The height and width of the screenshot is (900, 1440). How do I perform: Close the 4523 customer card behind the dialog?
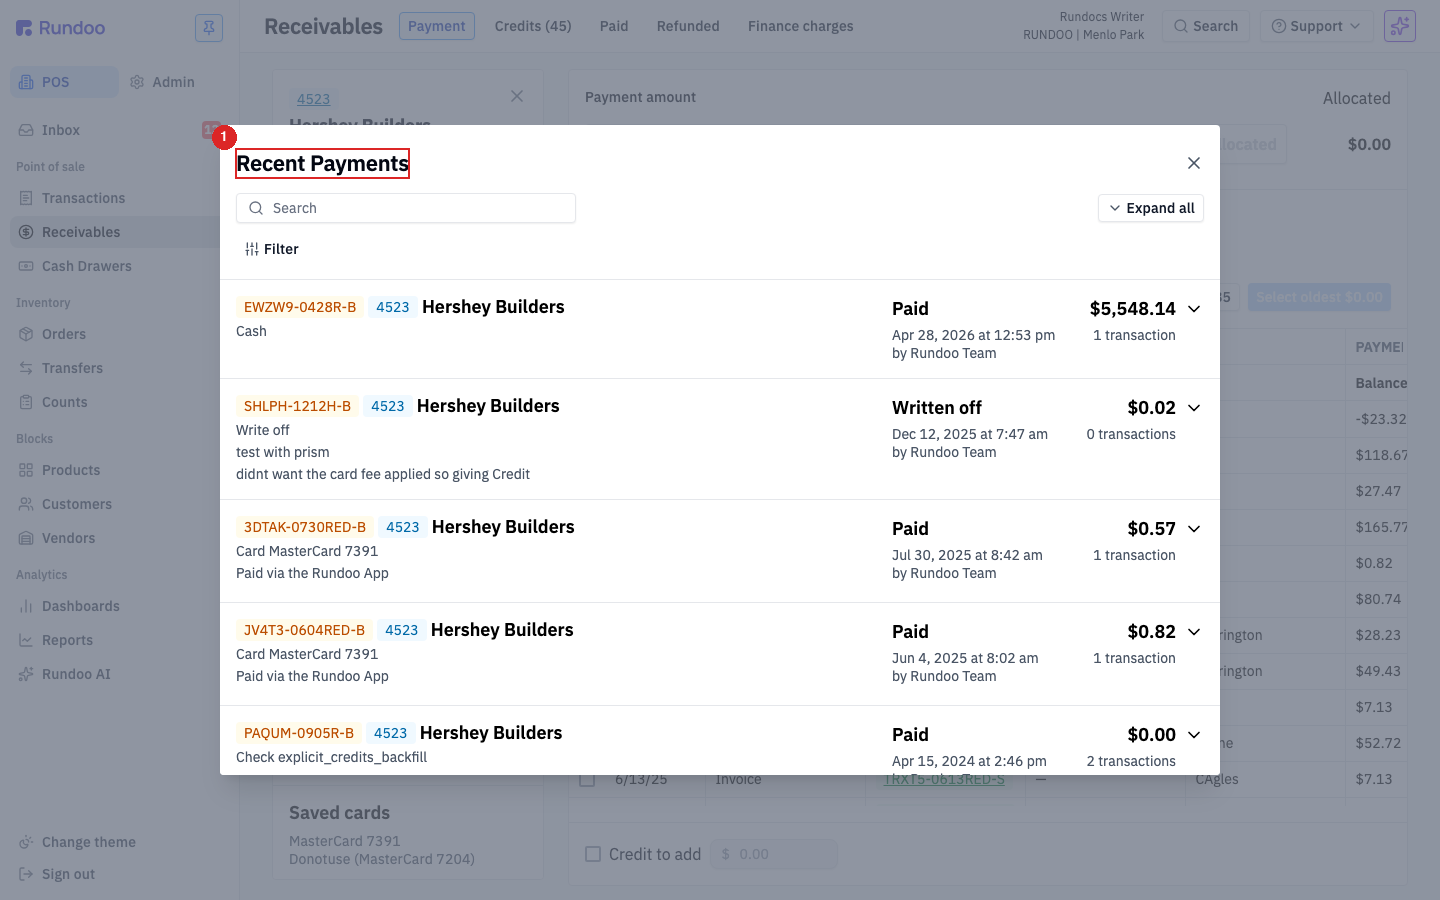click(x=517, y=96)
